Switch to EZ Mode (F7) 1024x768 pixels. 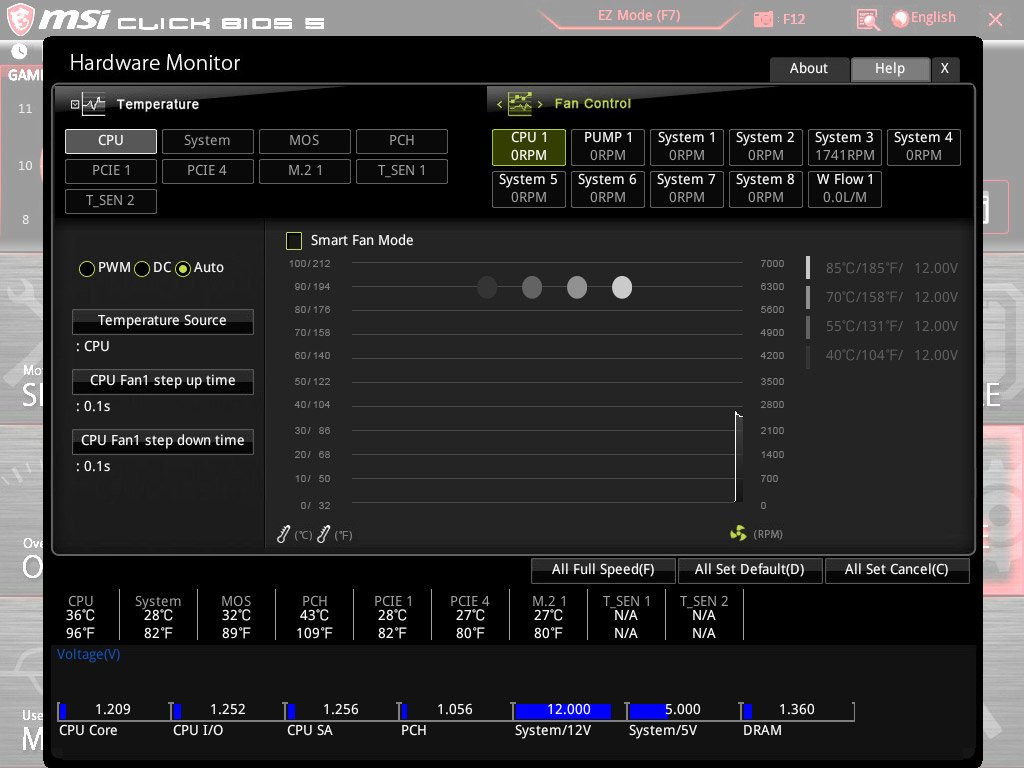tap(641, 17)
